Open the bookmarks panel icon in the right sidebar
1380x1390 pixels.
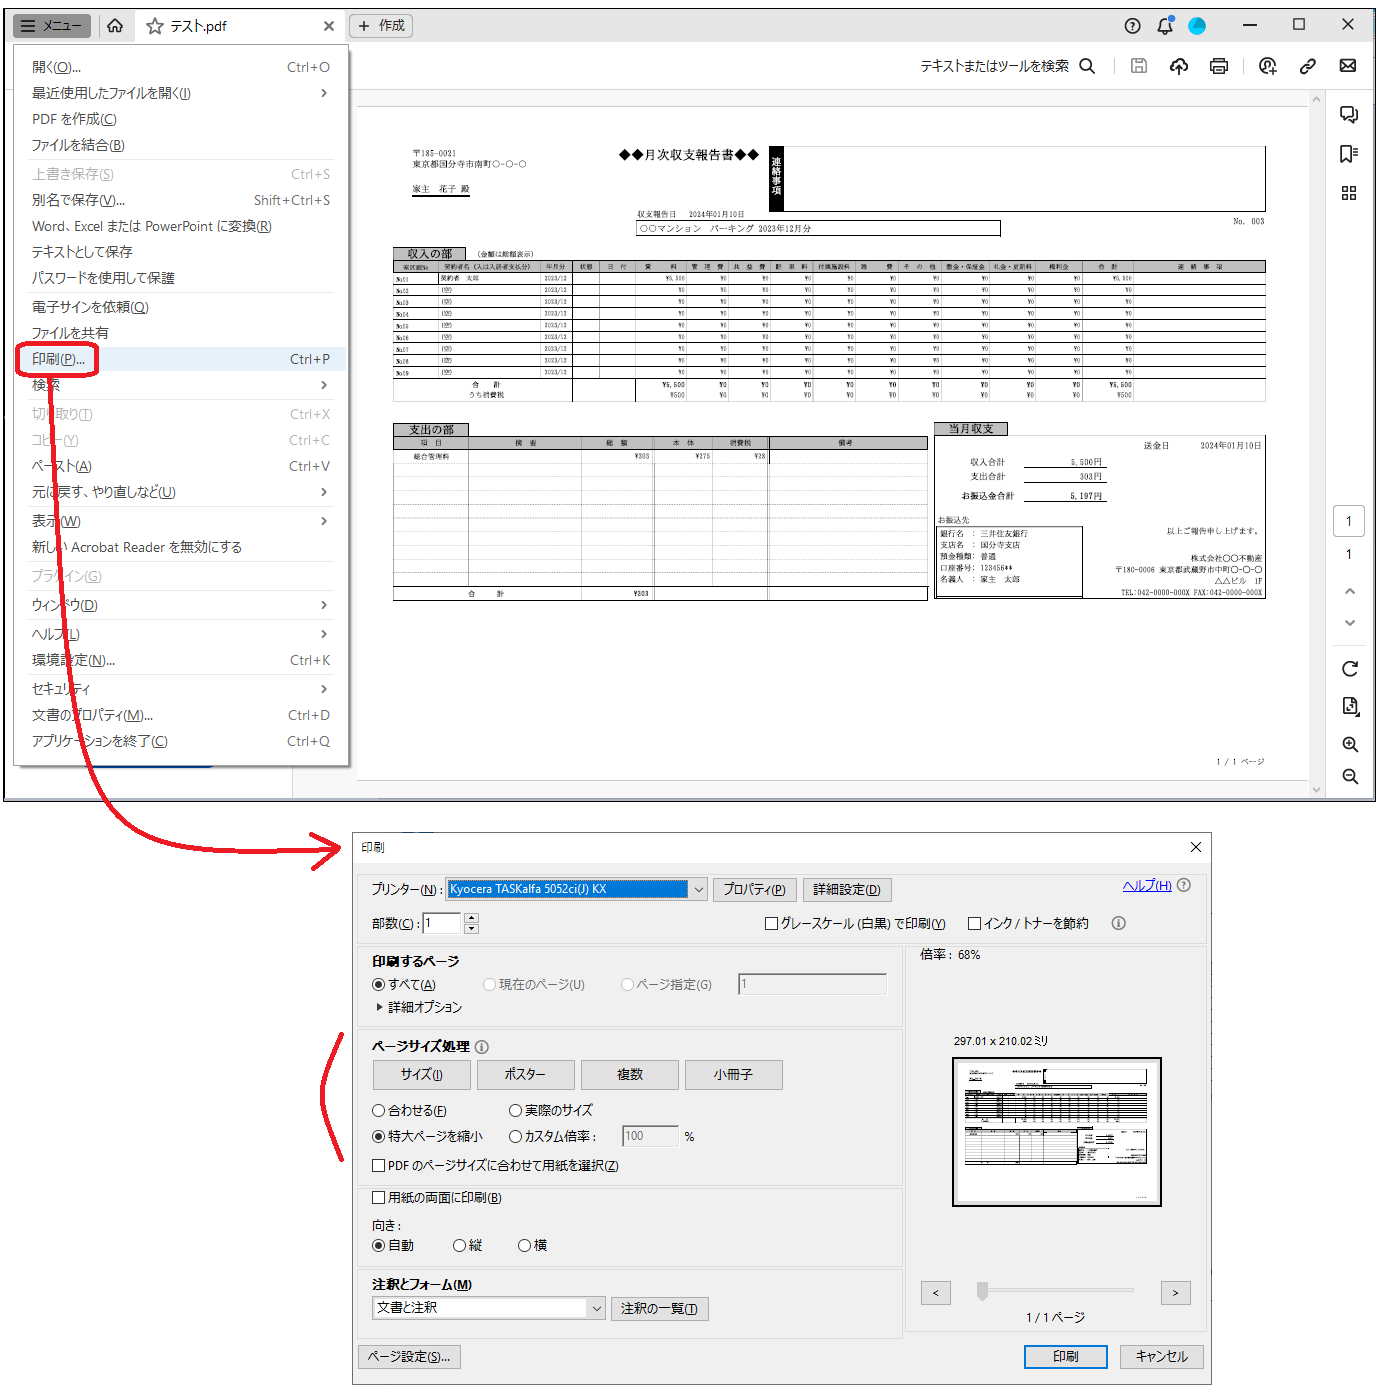pyautogui.click(x=1348, y=154)
